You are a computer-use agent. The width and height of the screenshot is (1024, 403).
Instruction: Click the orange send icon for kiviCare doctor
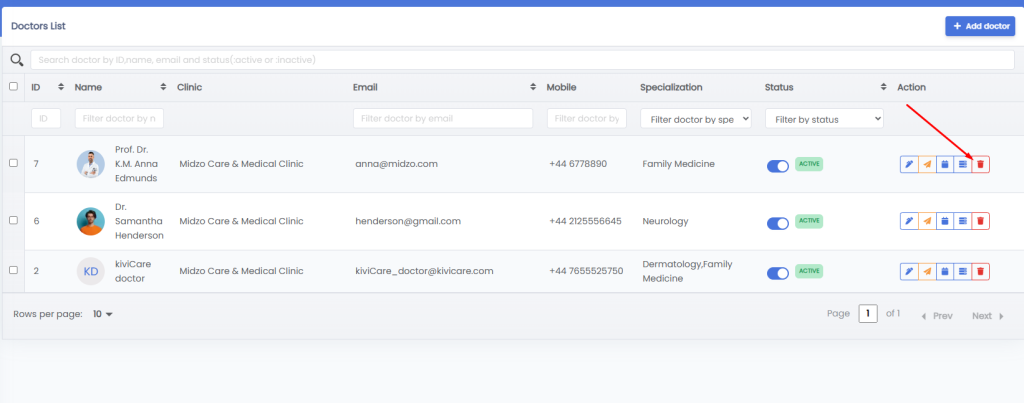click(x=927, y=272)
